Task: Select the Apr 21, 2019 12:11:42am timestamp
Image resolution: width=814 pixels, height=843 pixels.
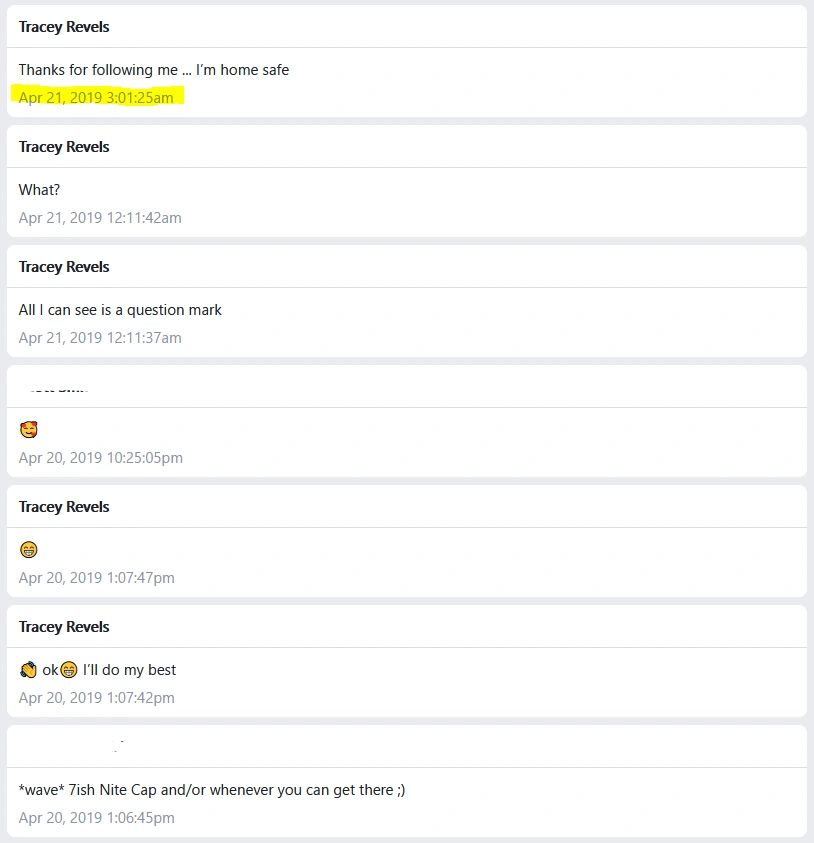Action: (x=100, y=218)
